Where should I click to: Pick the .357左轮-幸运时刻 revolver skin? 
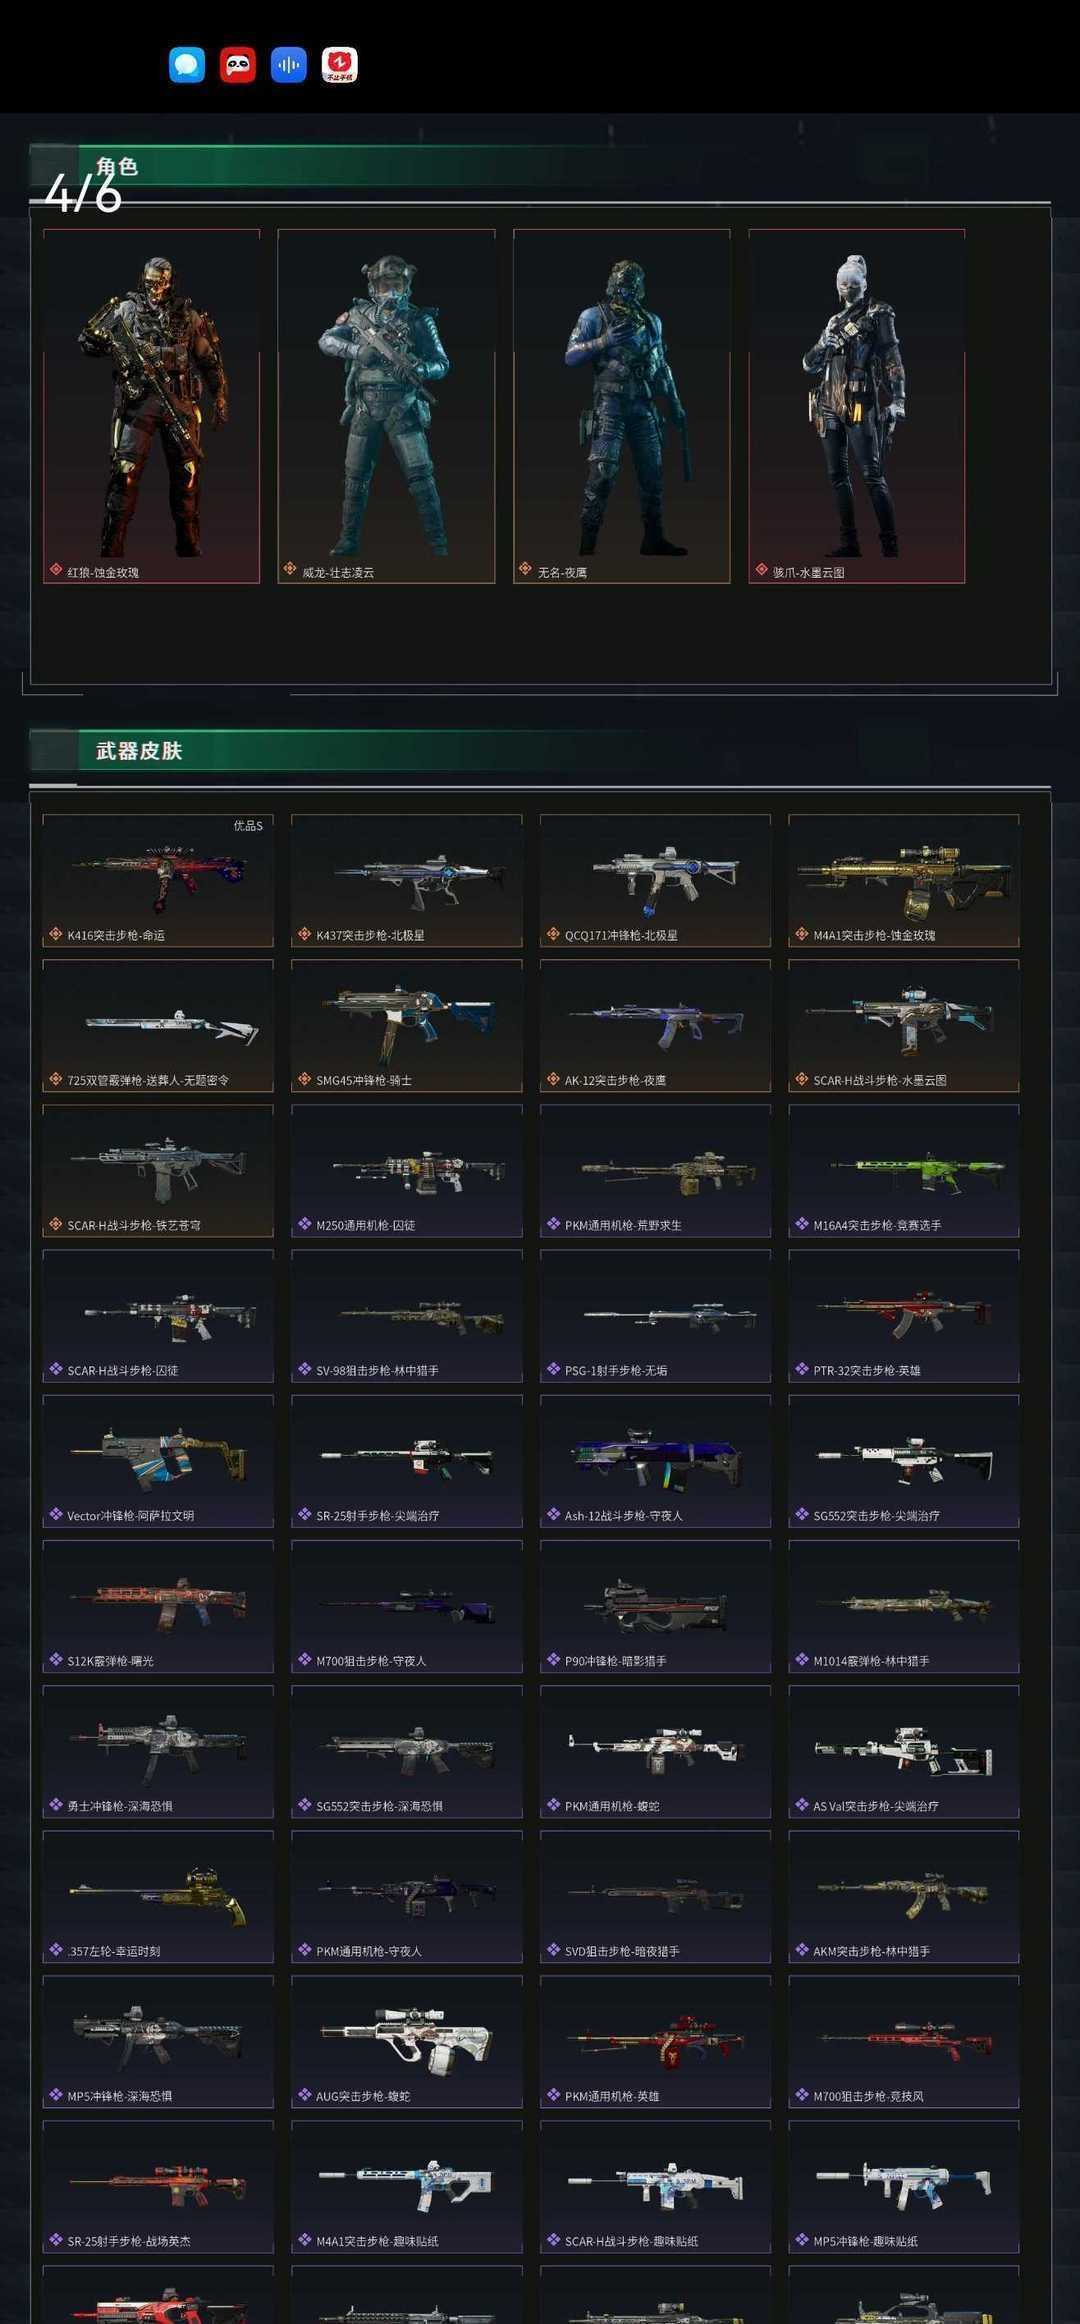click(x=158, y=1897)
